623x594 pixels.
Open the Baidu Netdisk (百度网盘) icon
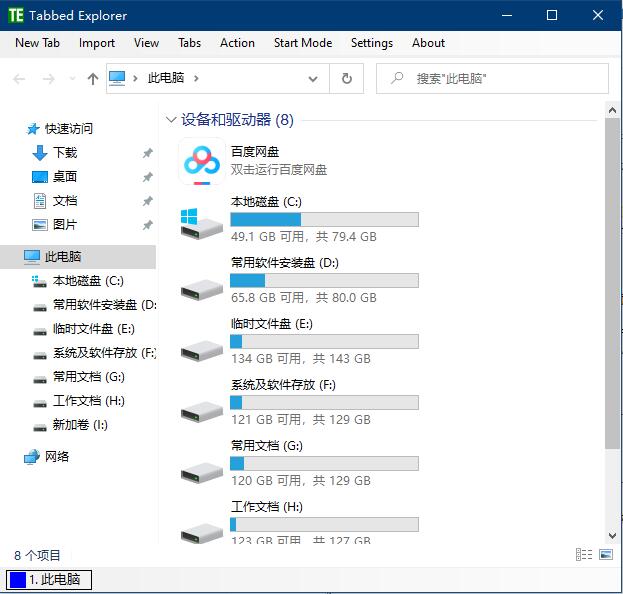pos(202,162)
